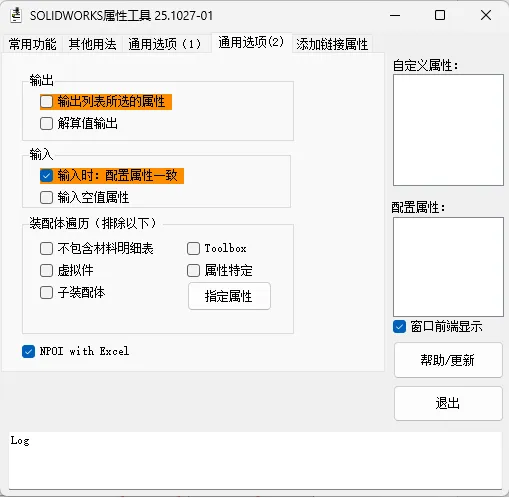Click inside the 自定义属性 list box
Image resolution: width=509 pixels, height=498 pixels.
coord(448,130)
